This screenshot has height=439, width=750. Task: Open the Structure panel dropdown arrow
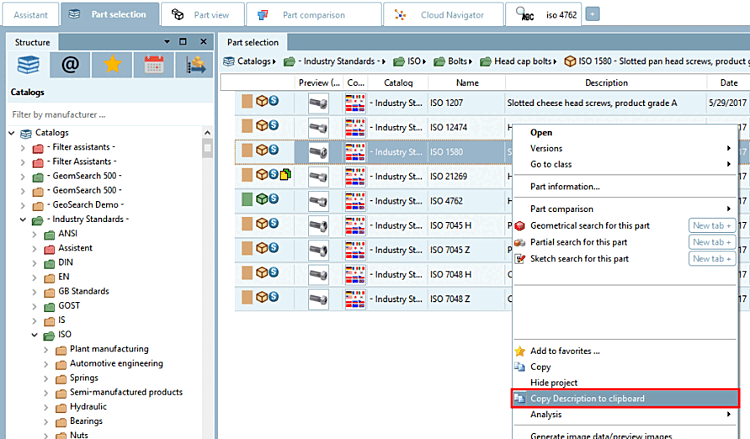(x=167, y=42)
